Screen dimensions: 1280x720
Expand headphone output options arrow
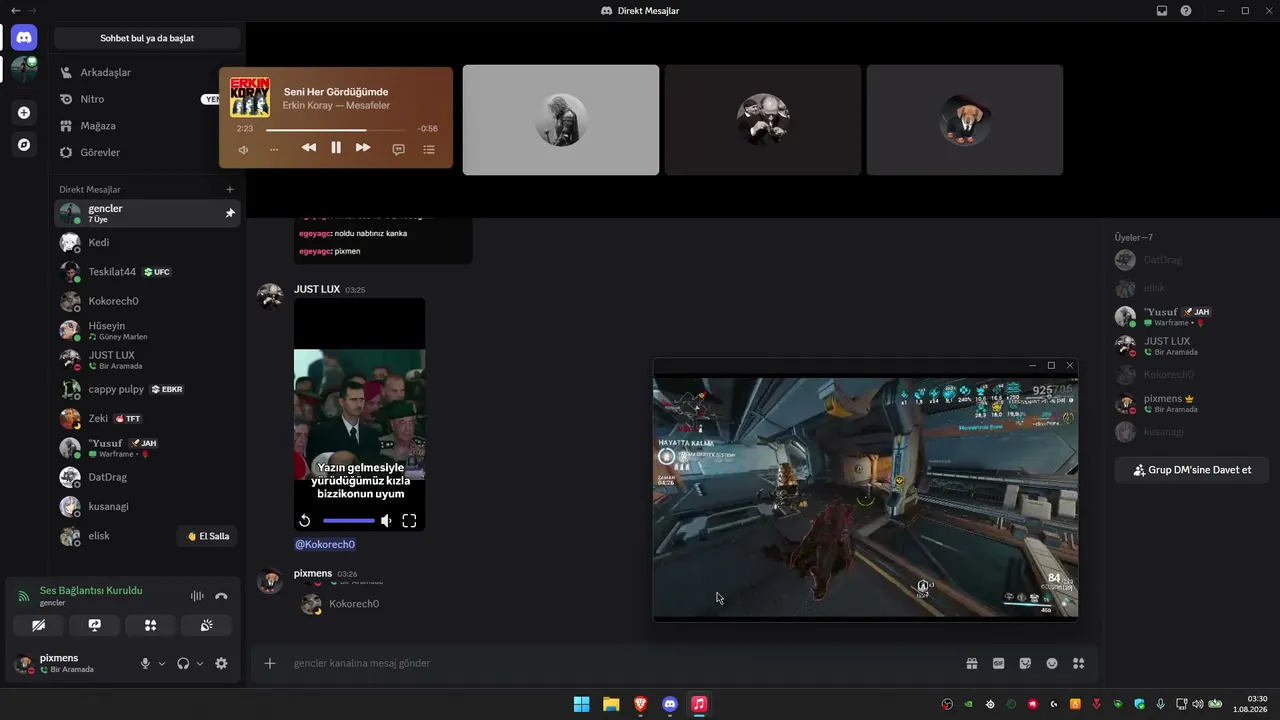(x=200, y=663)
